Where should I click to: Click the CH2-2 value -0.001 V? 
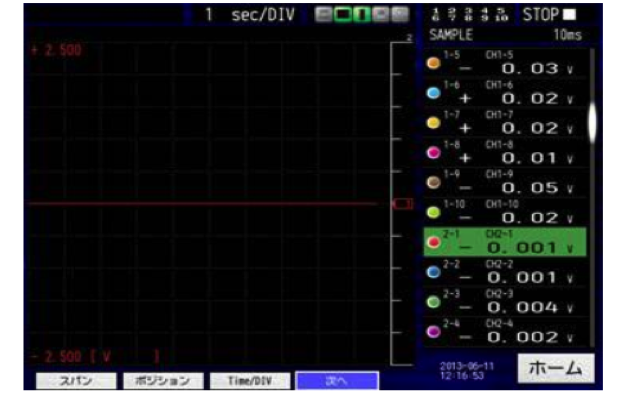click(x=515, y=277)
